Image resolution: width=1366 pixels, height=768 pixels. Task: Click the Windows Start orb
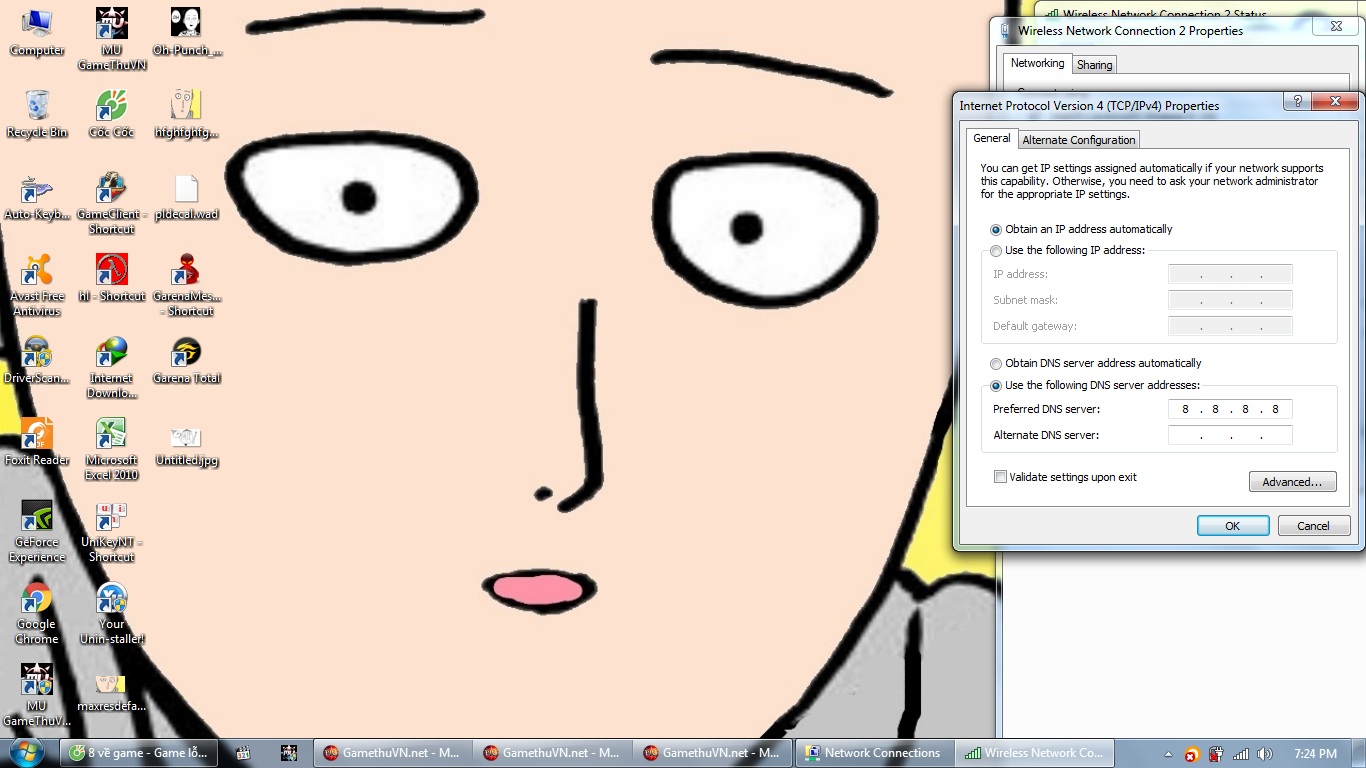pyautogui.click(x=26, y=752)
